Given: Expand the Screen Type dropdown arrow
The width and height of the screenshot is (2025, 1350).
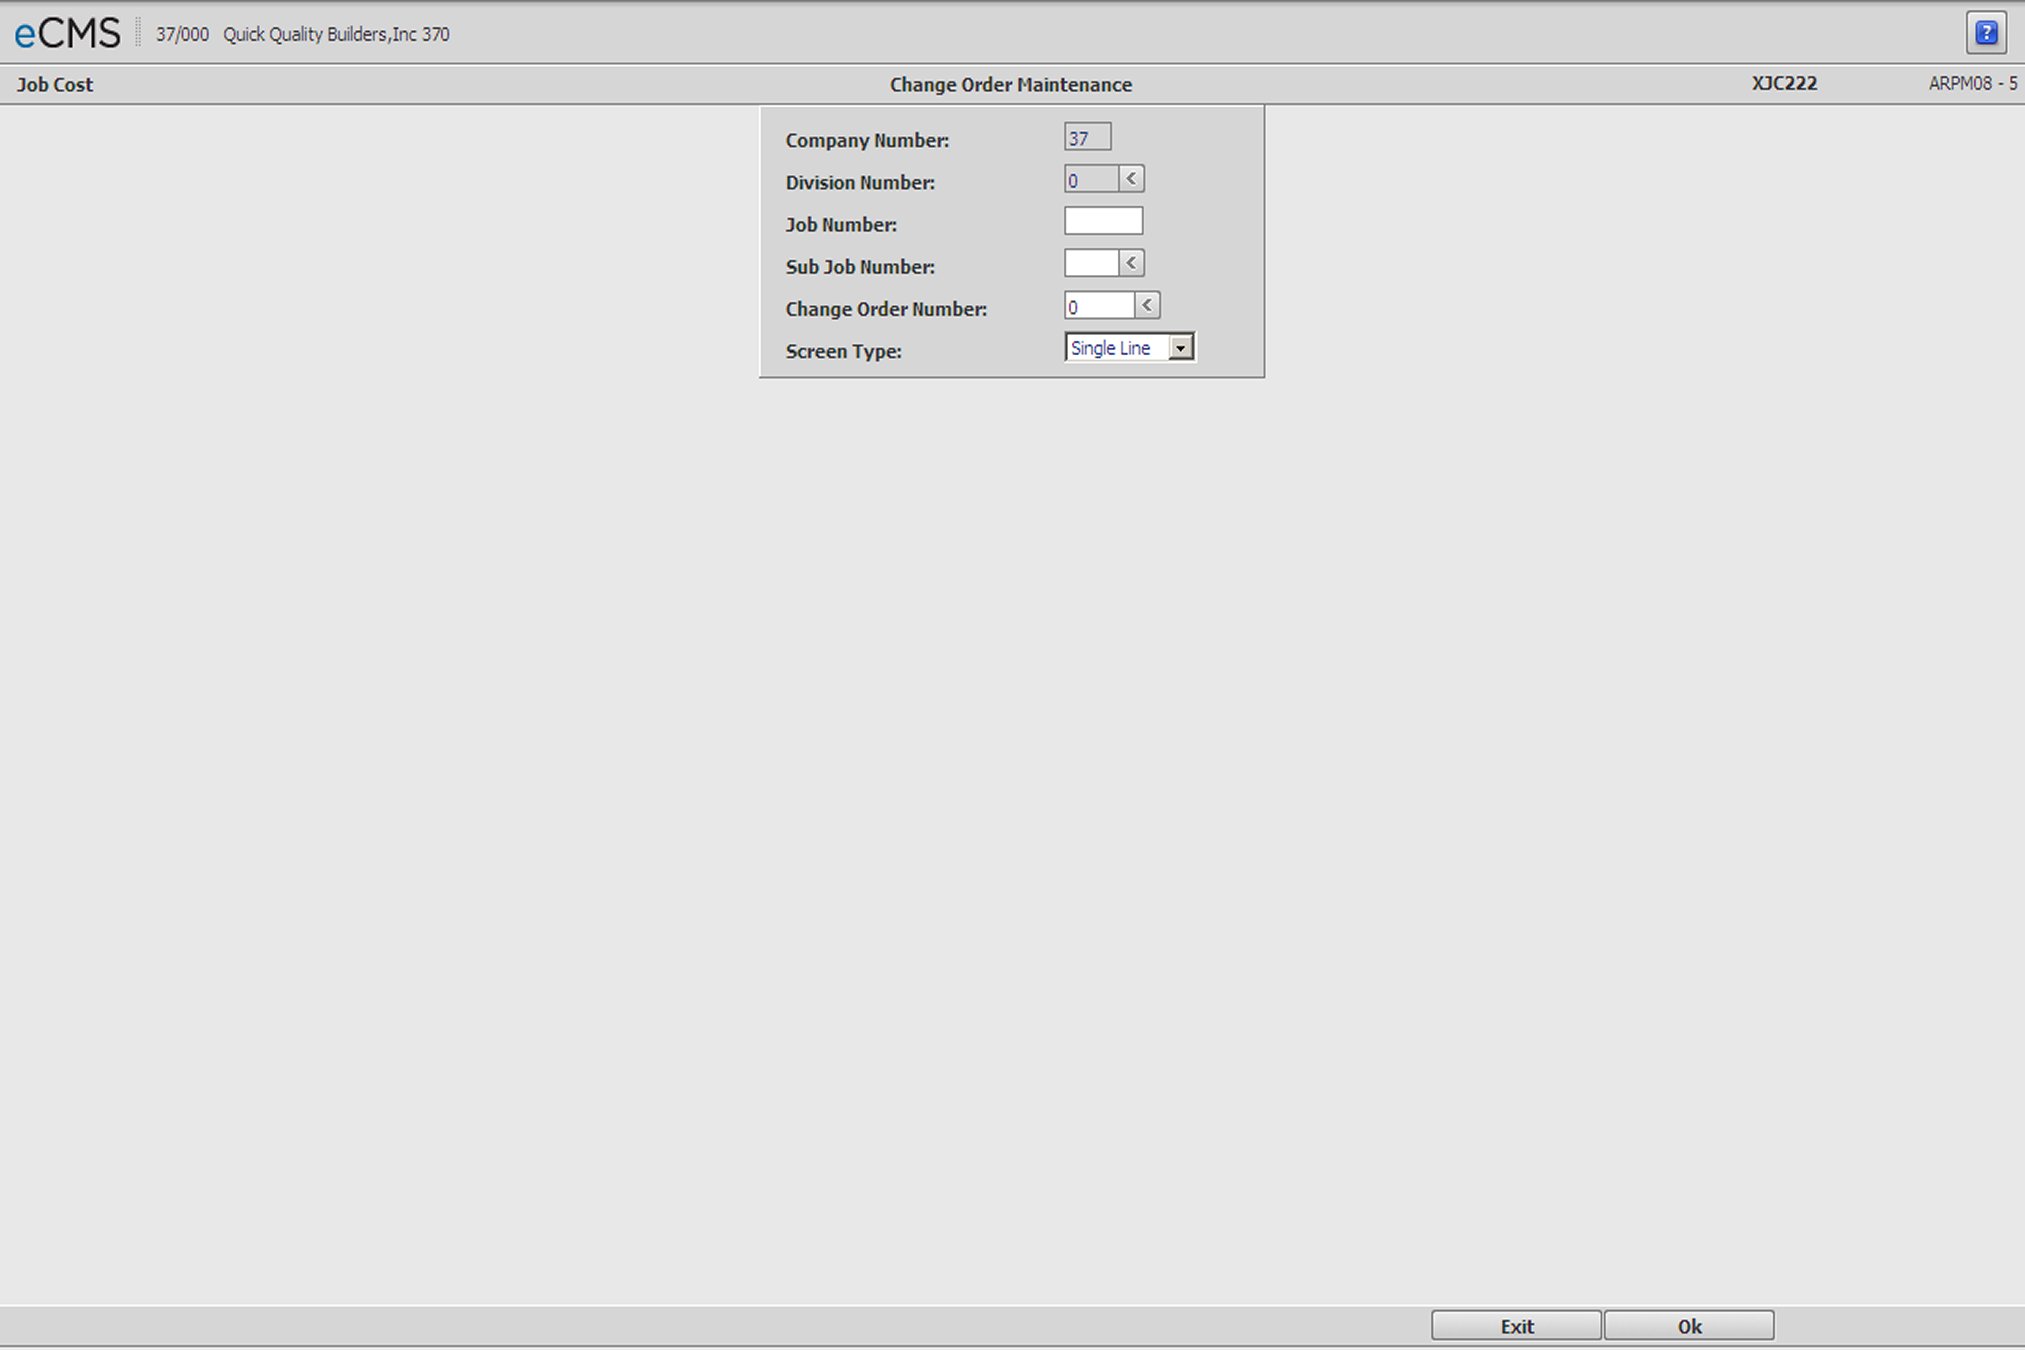Looking at the screenshot, I should (1181, 348).
